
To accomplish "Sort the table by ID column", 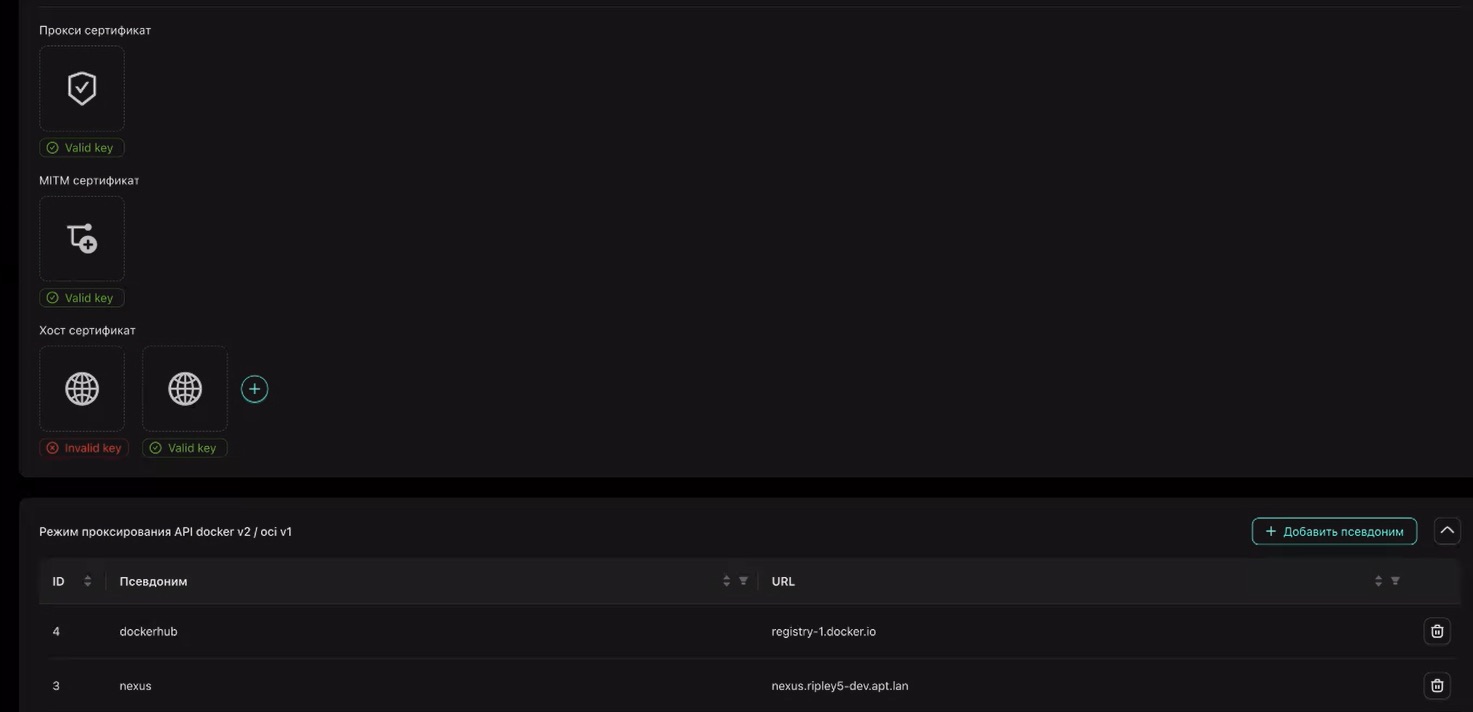I will pyautogui.click(x=87, y=581).
